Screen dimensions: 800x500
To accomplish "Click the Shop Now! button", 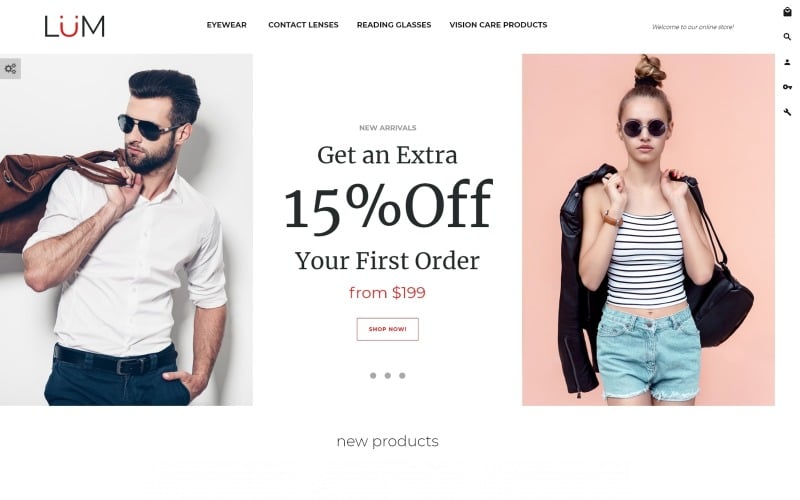I will 388,329.
